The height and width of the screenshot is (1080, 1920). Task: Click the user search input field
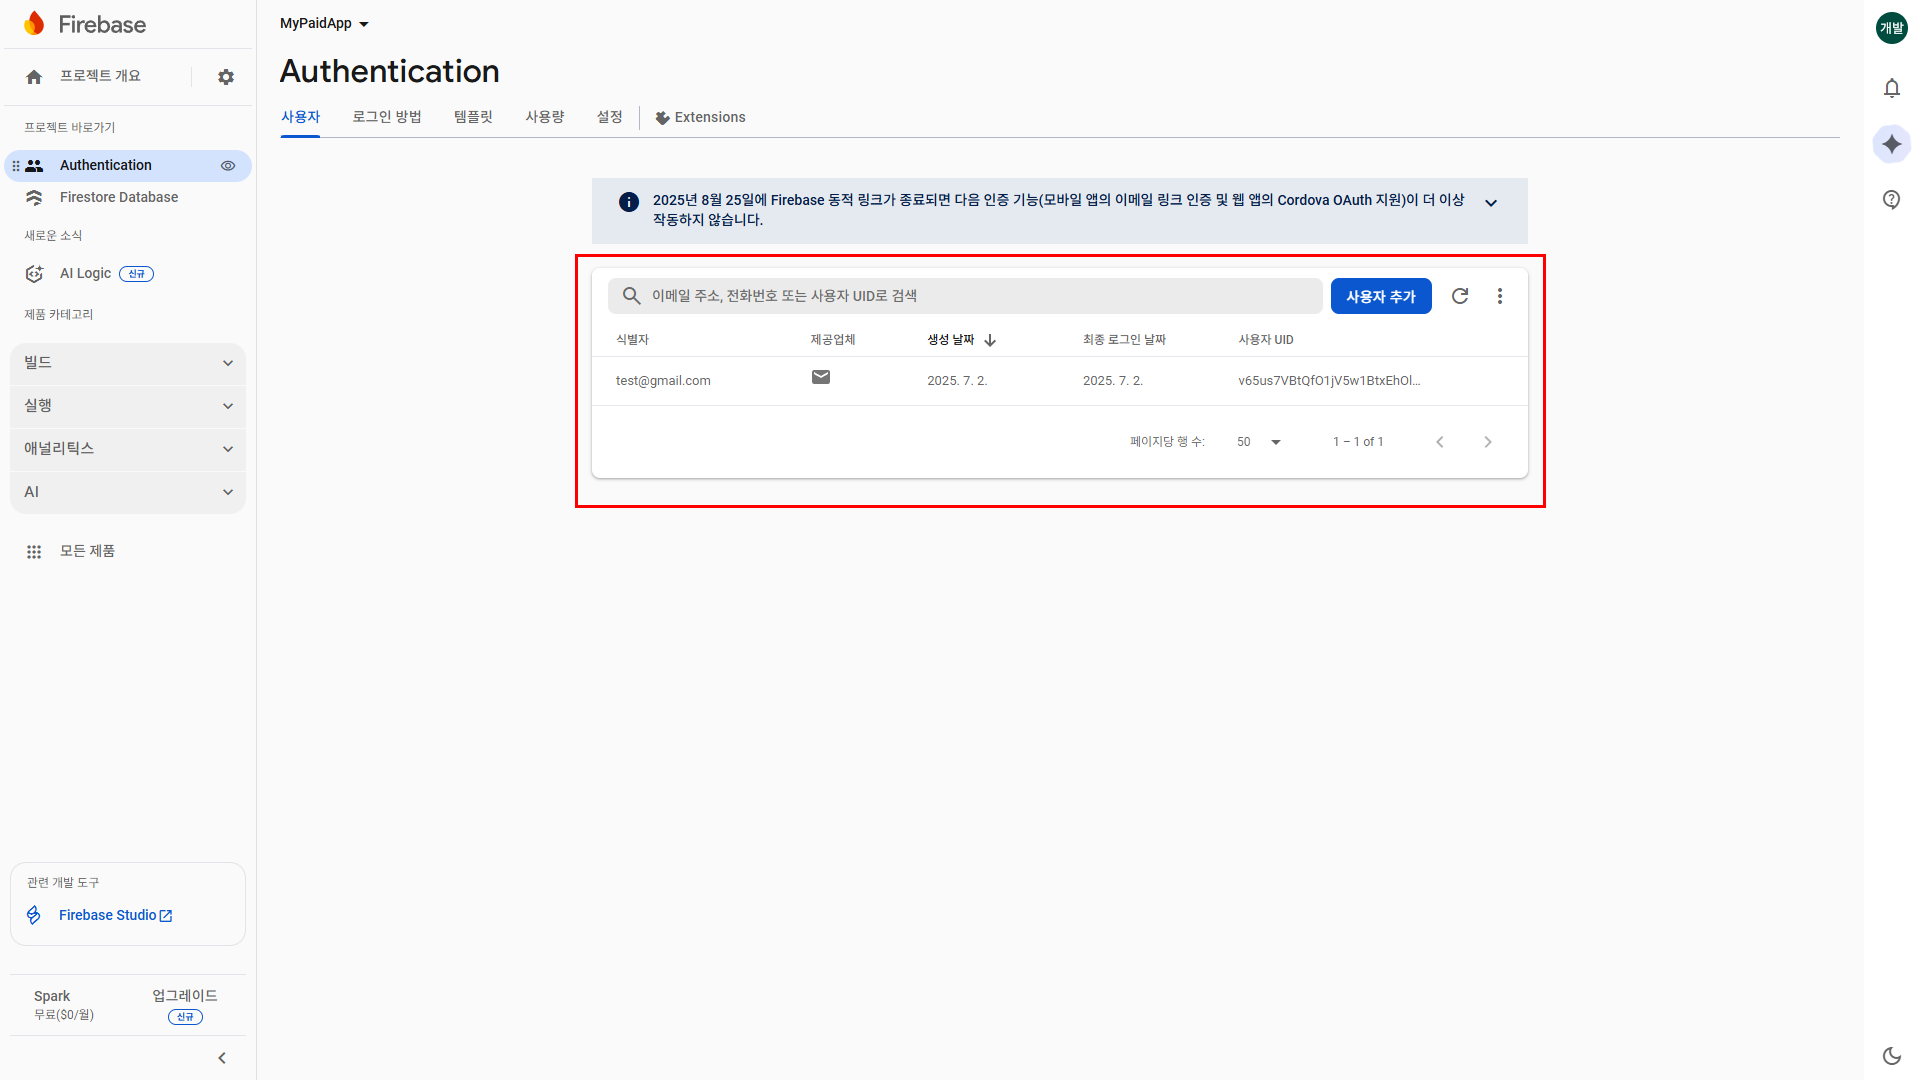click(x=965, y=296)
